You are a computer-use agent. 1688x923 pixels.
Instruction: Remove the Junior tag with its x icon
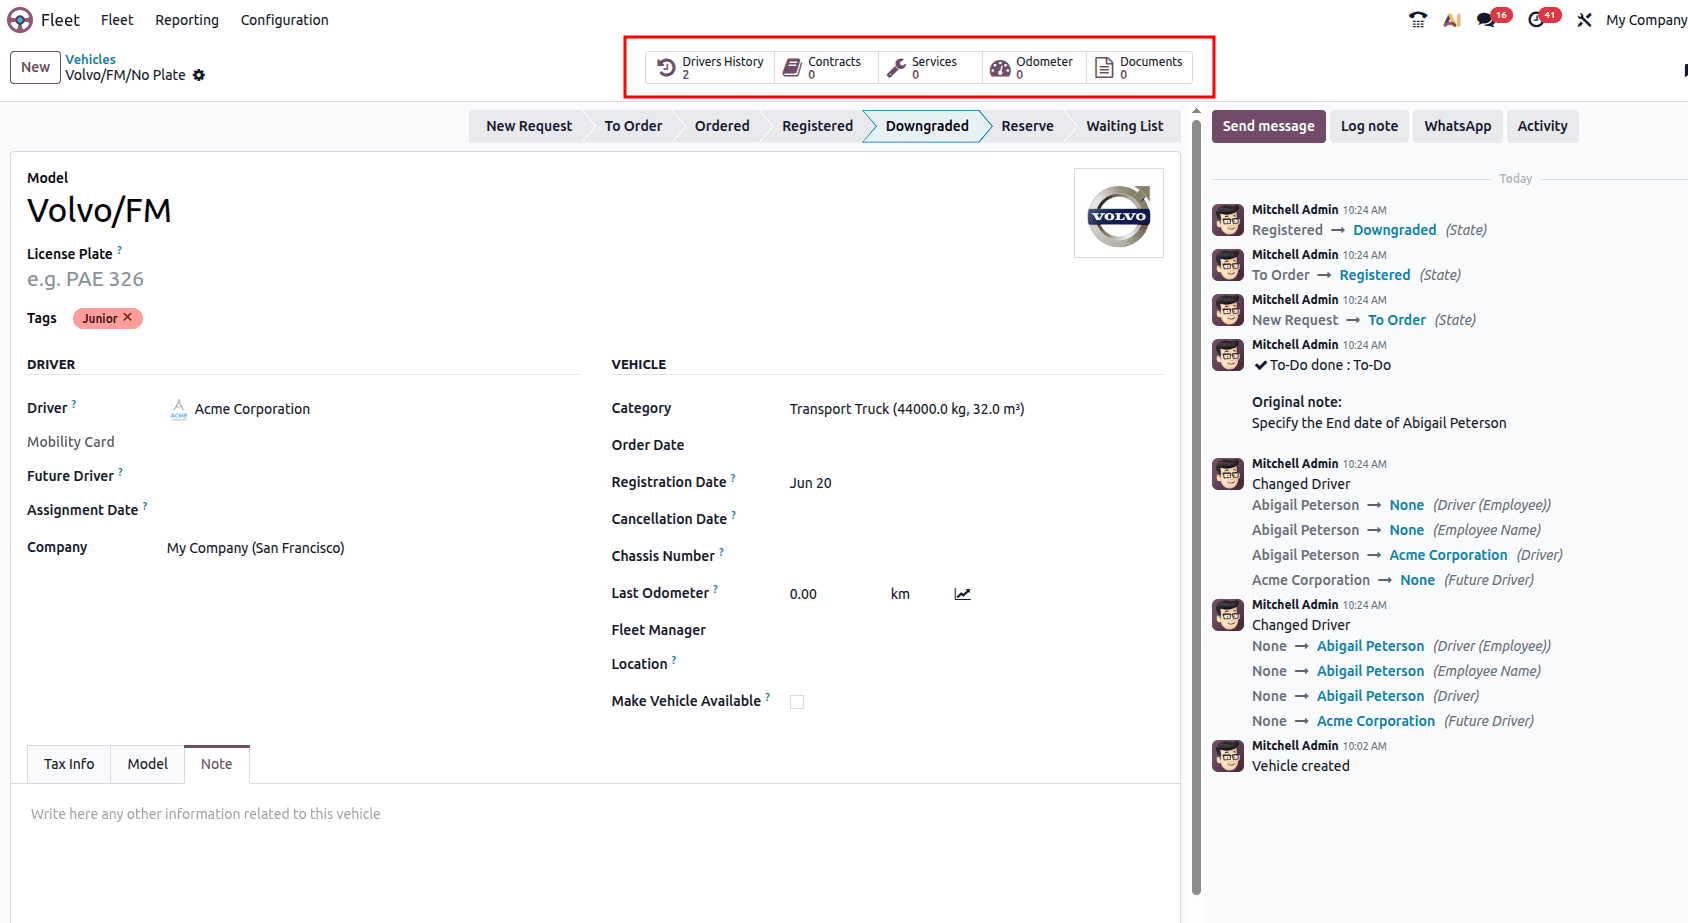coord(127,317)
